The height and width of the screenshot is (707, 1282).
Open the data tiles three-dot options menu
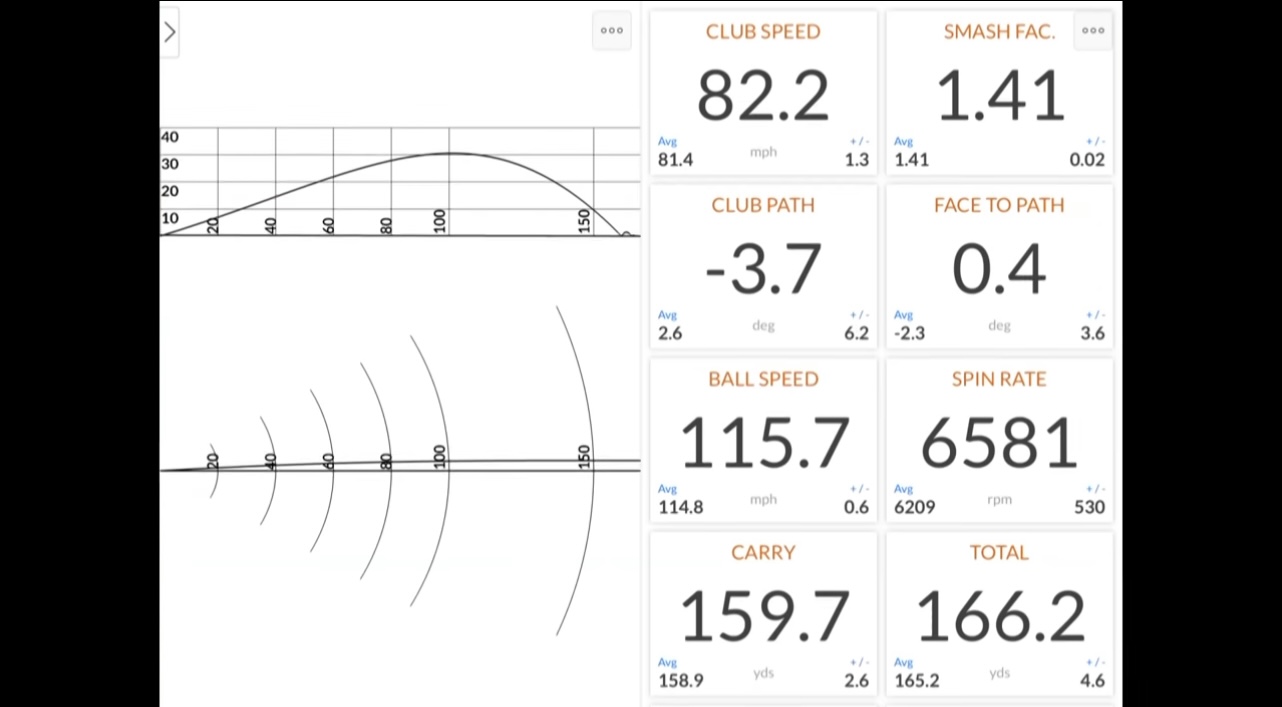tap(1093, 30)
